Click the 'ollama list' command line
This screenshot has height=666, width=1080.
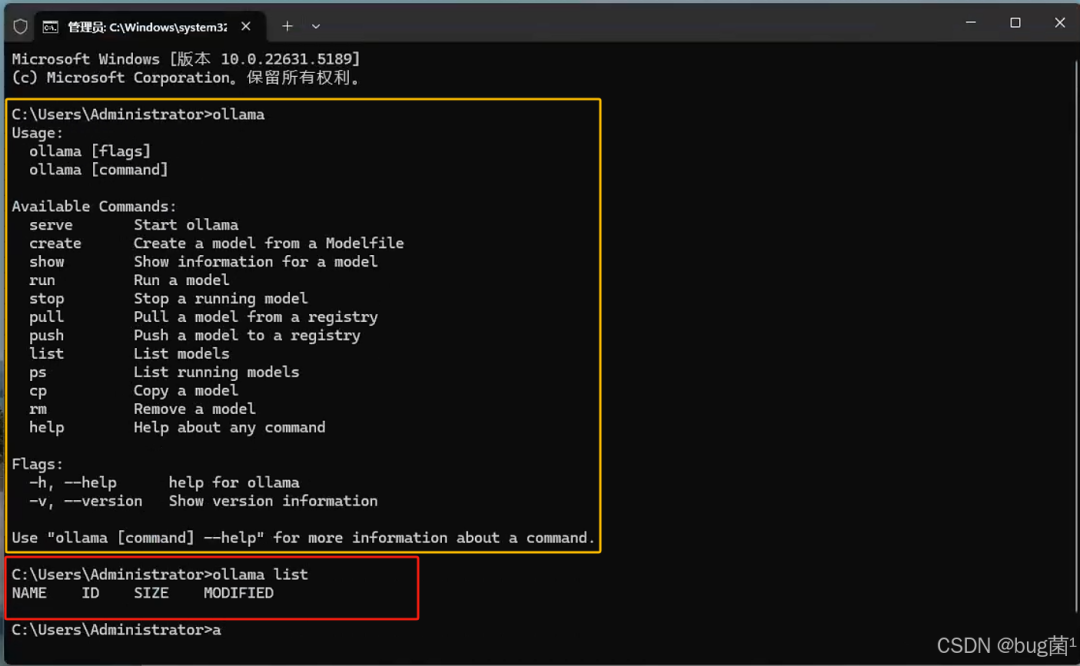tap(160, 575)
